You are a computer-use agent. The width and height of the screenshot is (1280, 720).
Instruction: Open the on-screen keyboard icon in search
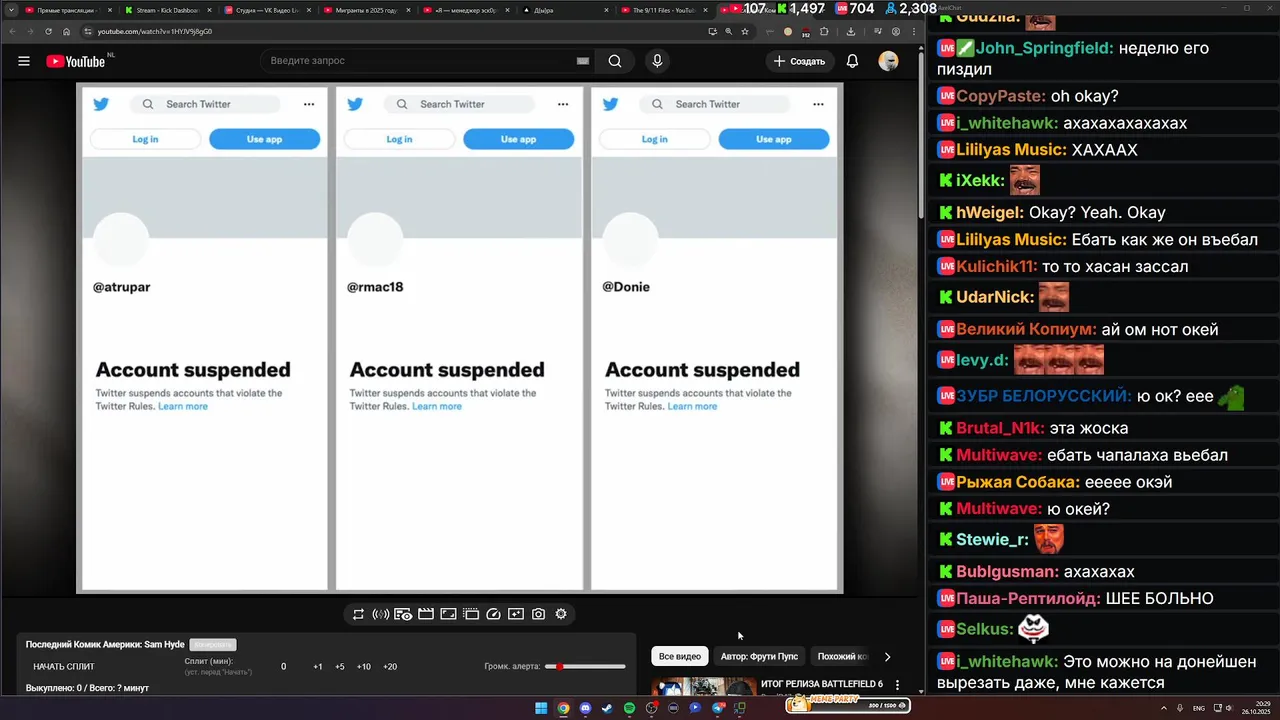coord(583,61)
